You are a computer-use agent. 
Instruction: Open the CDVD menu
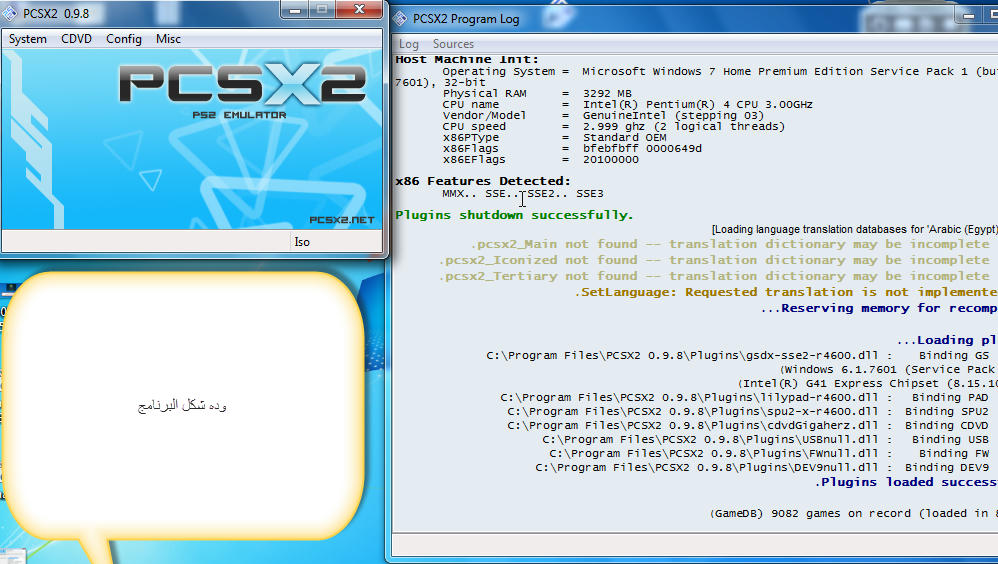(x=76, y=39)
